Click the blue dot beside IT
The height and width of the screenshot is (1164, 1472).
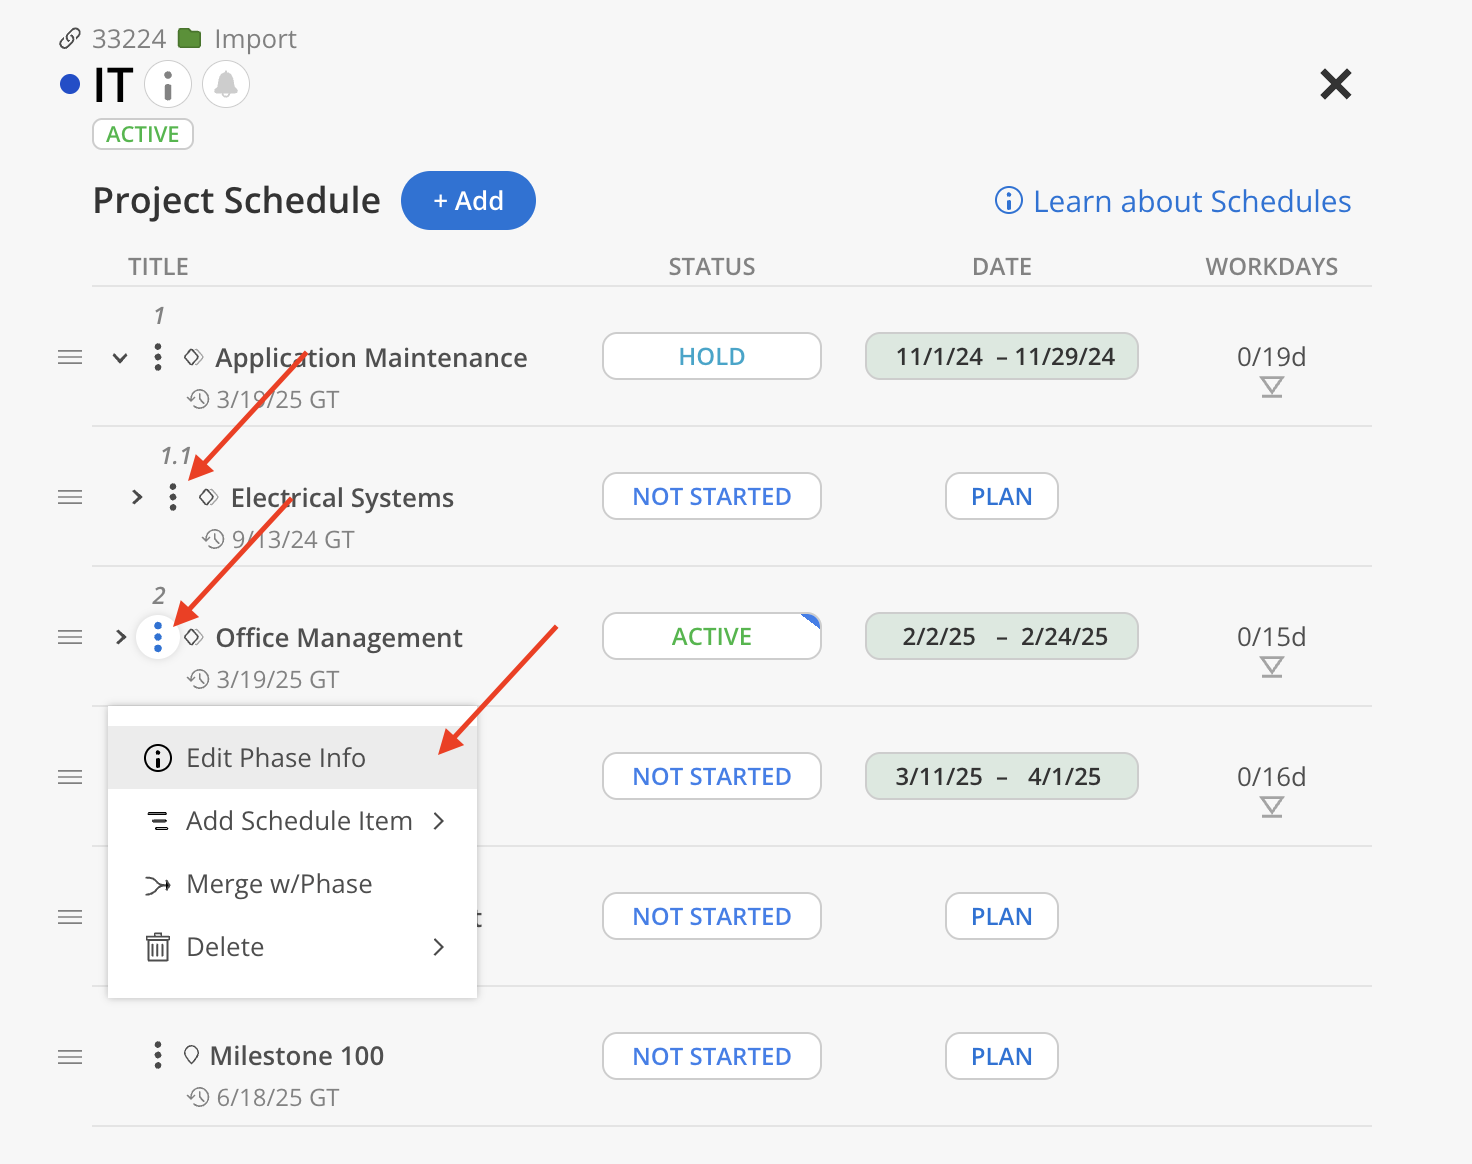tap(70, 84)
